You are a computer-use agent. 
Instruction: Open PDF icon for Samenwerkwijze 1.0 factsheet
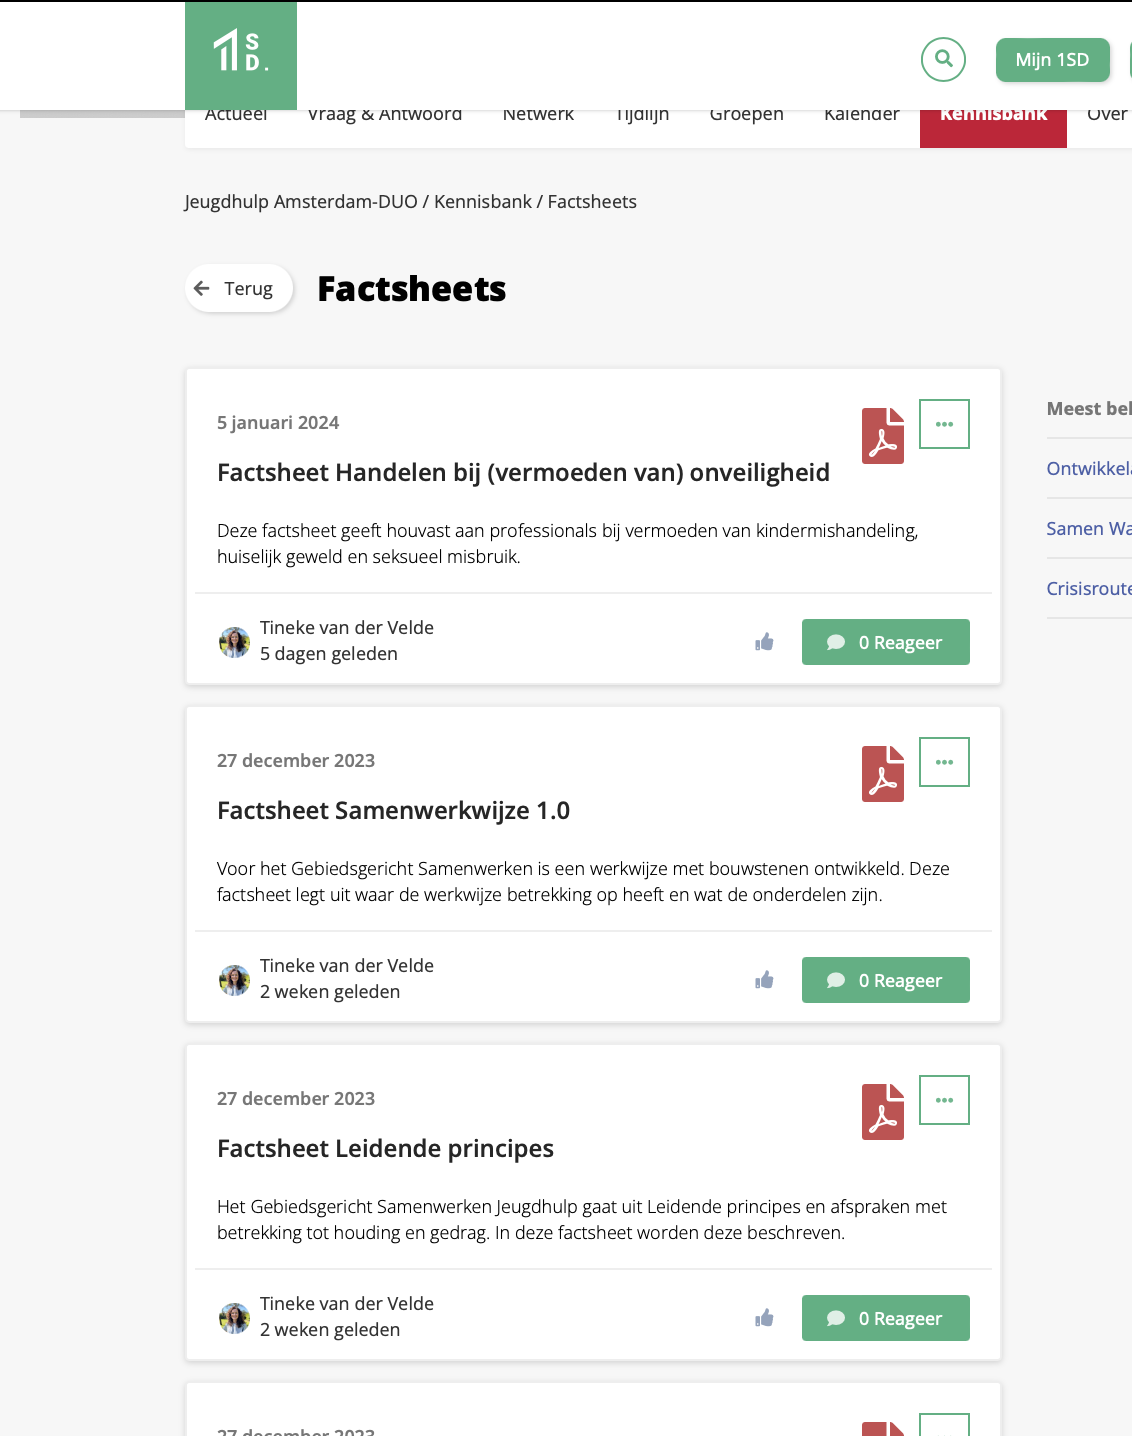click(883, 774)
